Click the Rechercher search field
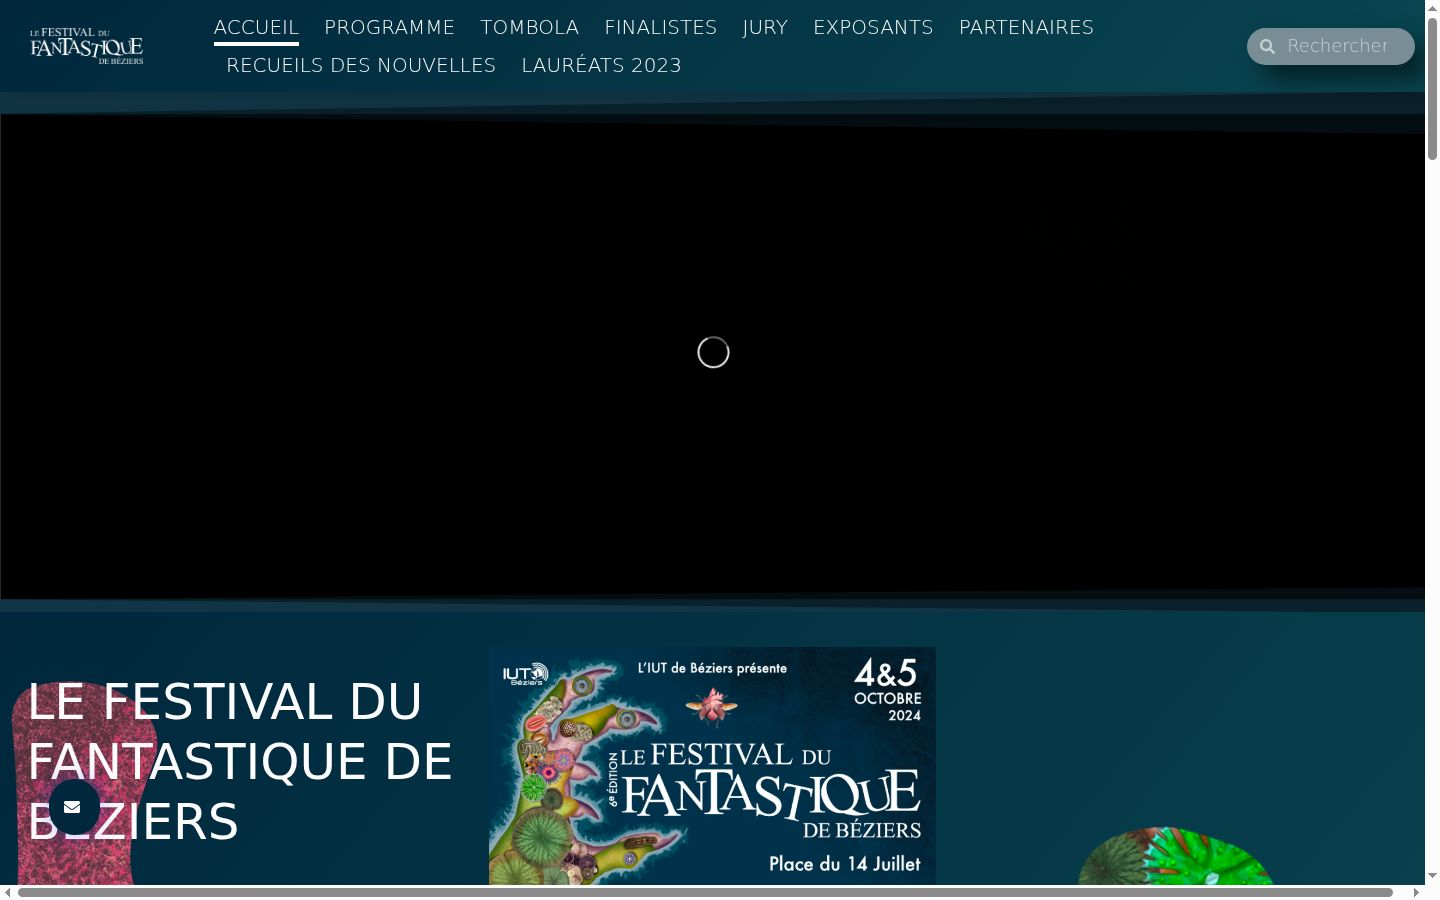The image size is (1440, 900). (x=1331, y=46)
